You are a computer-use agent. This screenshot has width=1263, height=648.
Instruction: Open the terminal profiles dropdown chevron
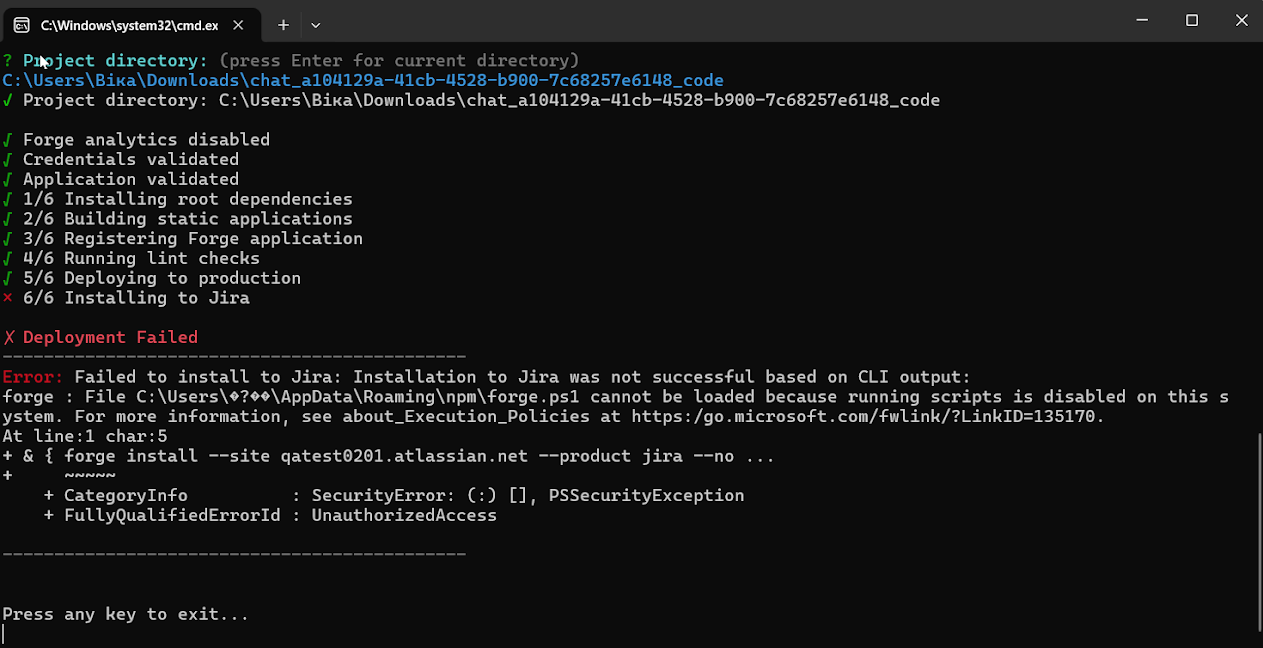point(316,24)
